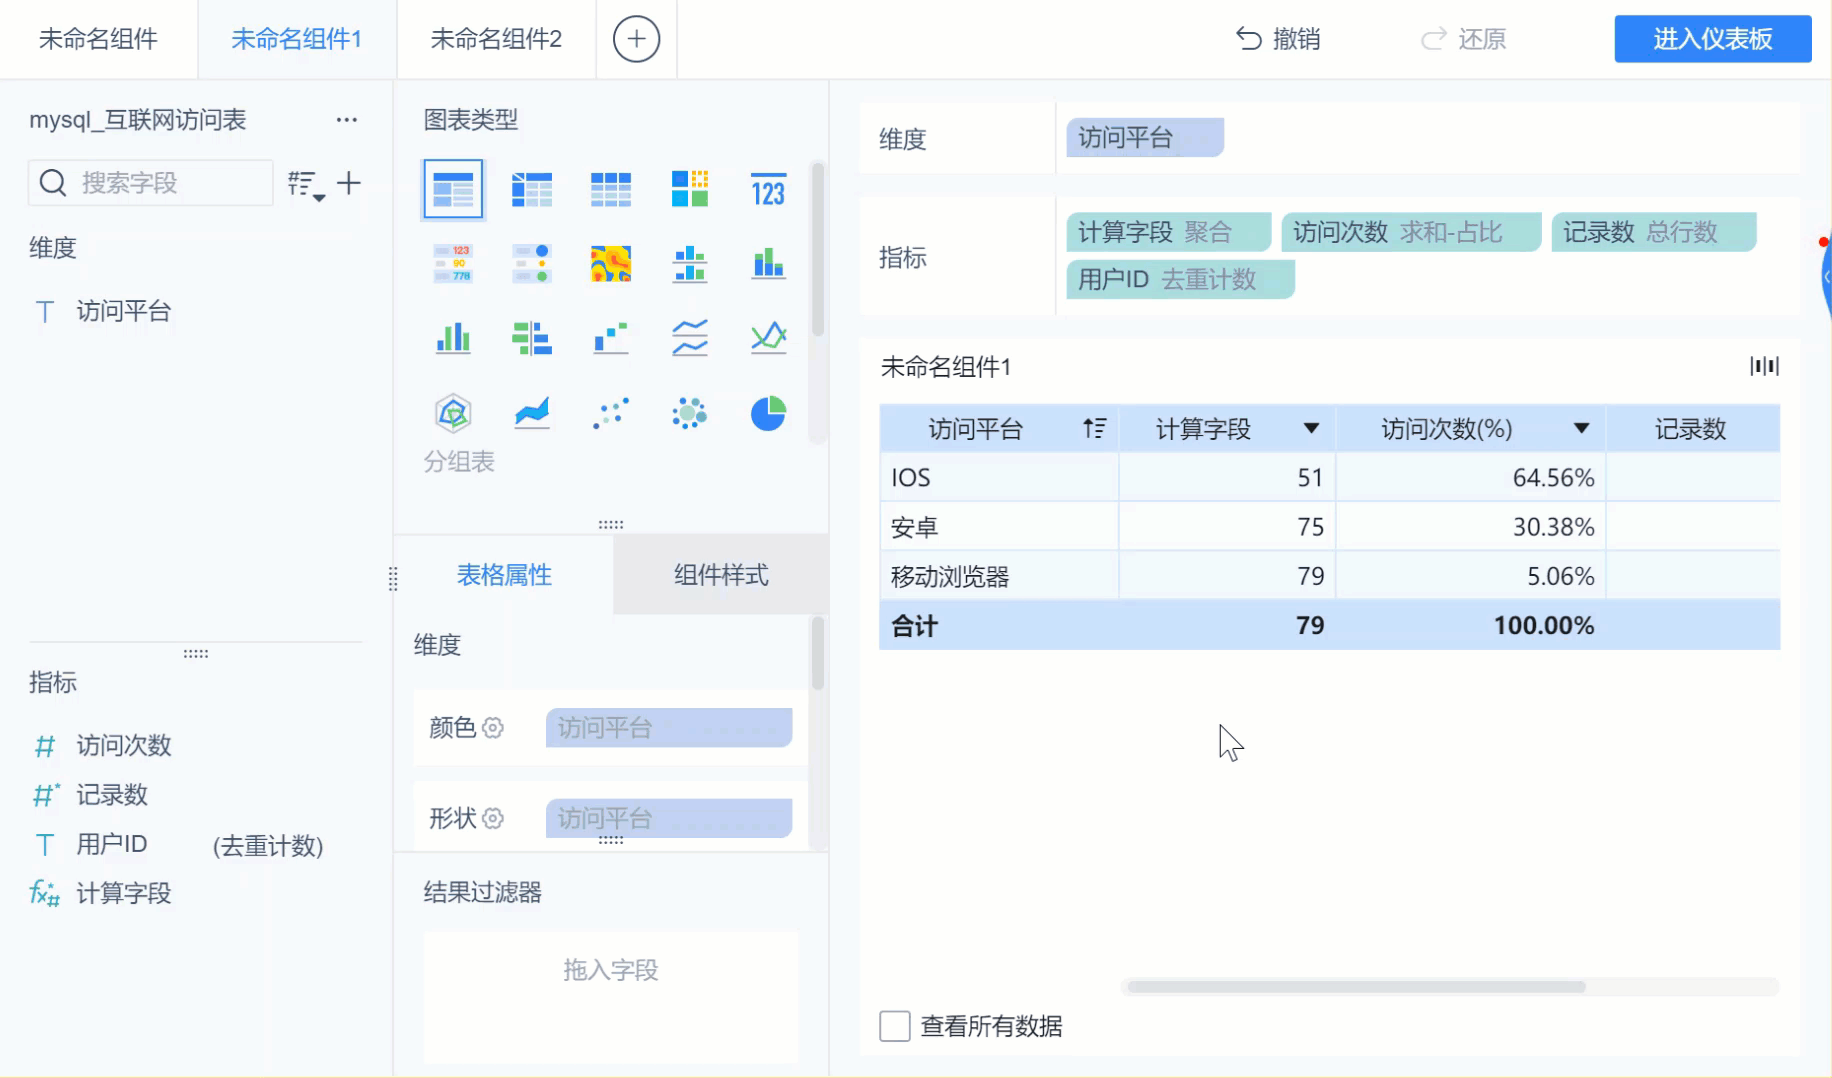The width and height of the screenshot is (1832, 1078).
Task: Click the 记录数 column header
Action: tap(1691, 429)
